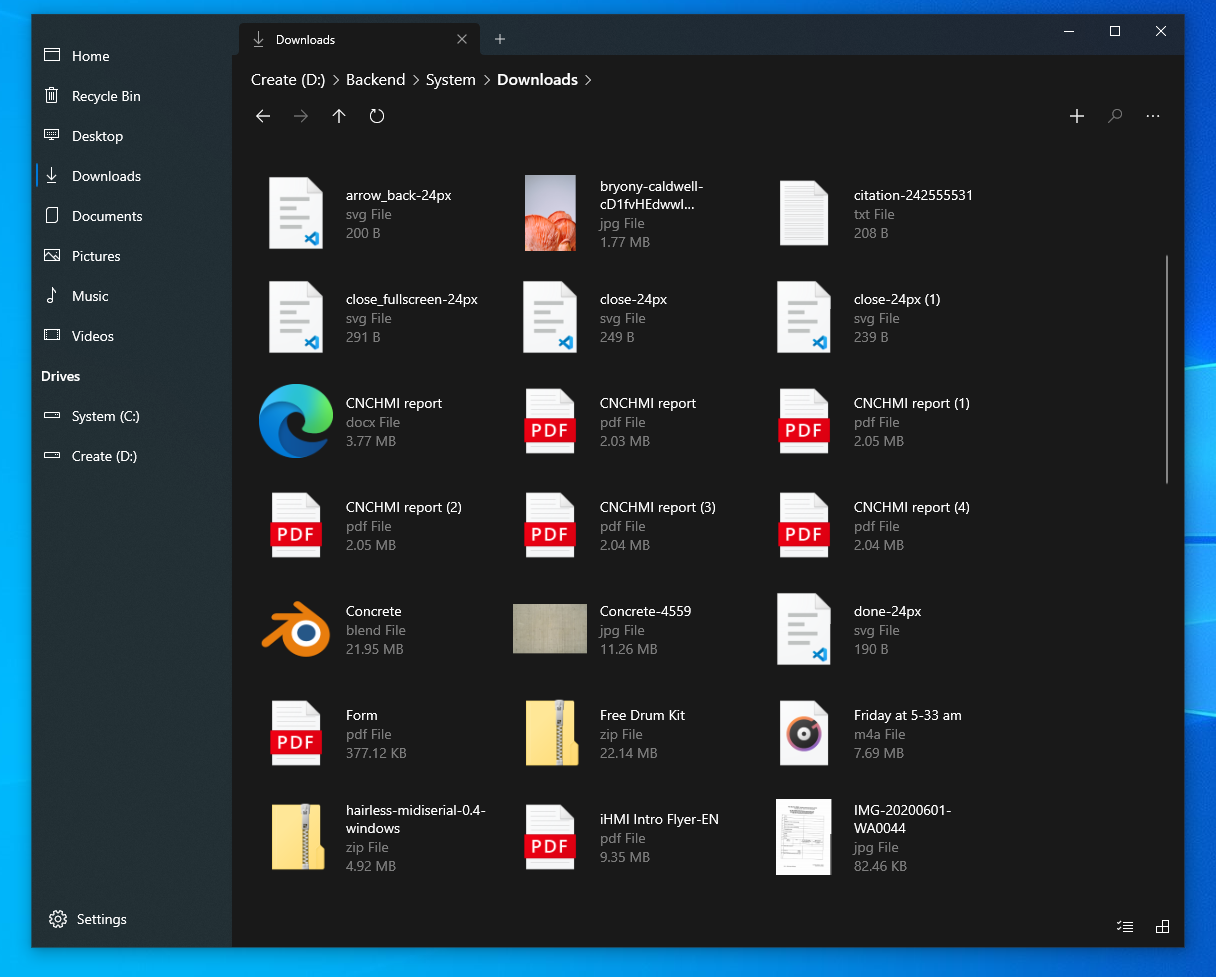Refresh the Downloads folder view
Screen dimensions: 1216x977
pyautogui.click(x=377, y=116)
